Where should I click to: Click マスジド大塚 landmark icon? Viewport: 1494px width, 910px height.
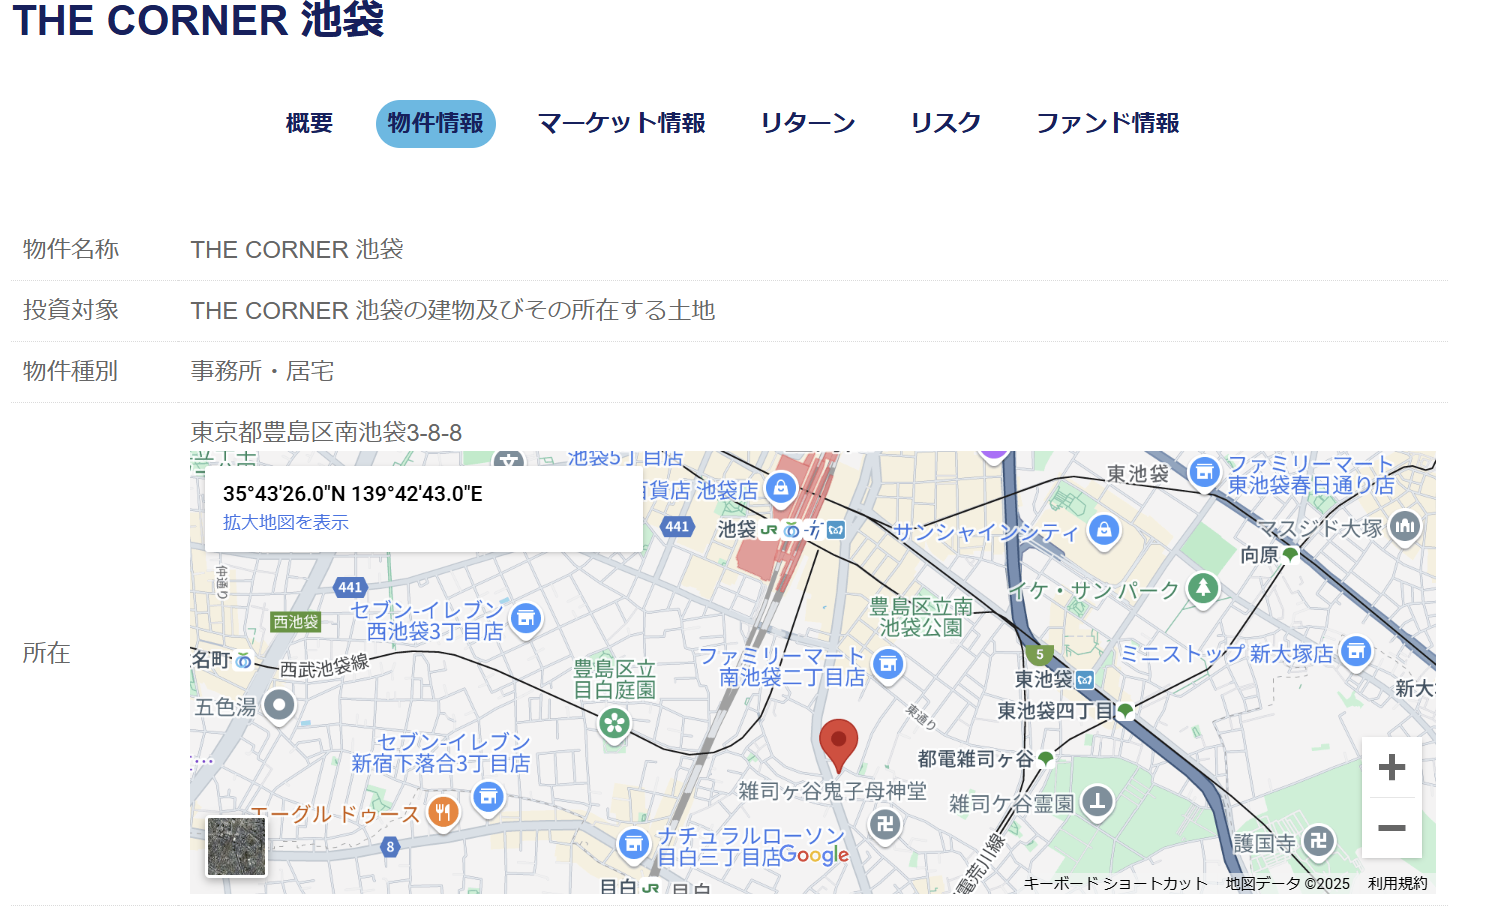tap(1405, 526)
